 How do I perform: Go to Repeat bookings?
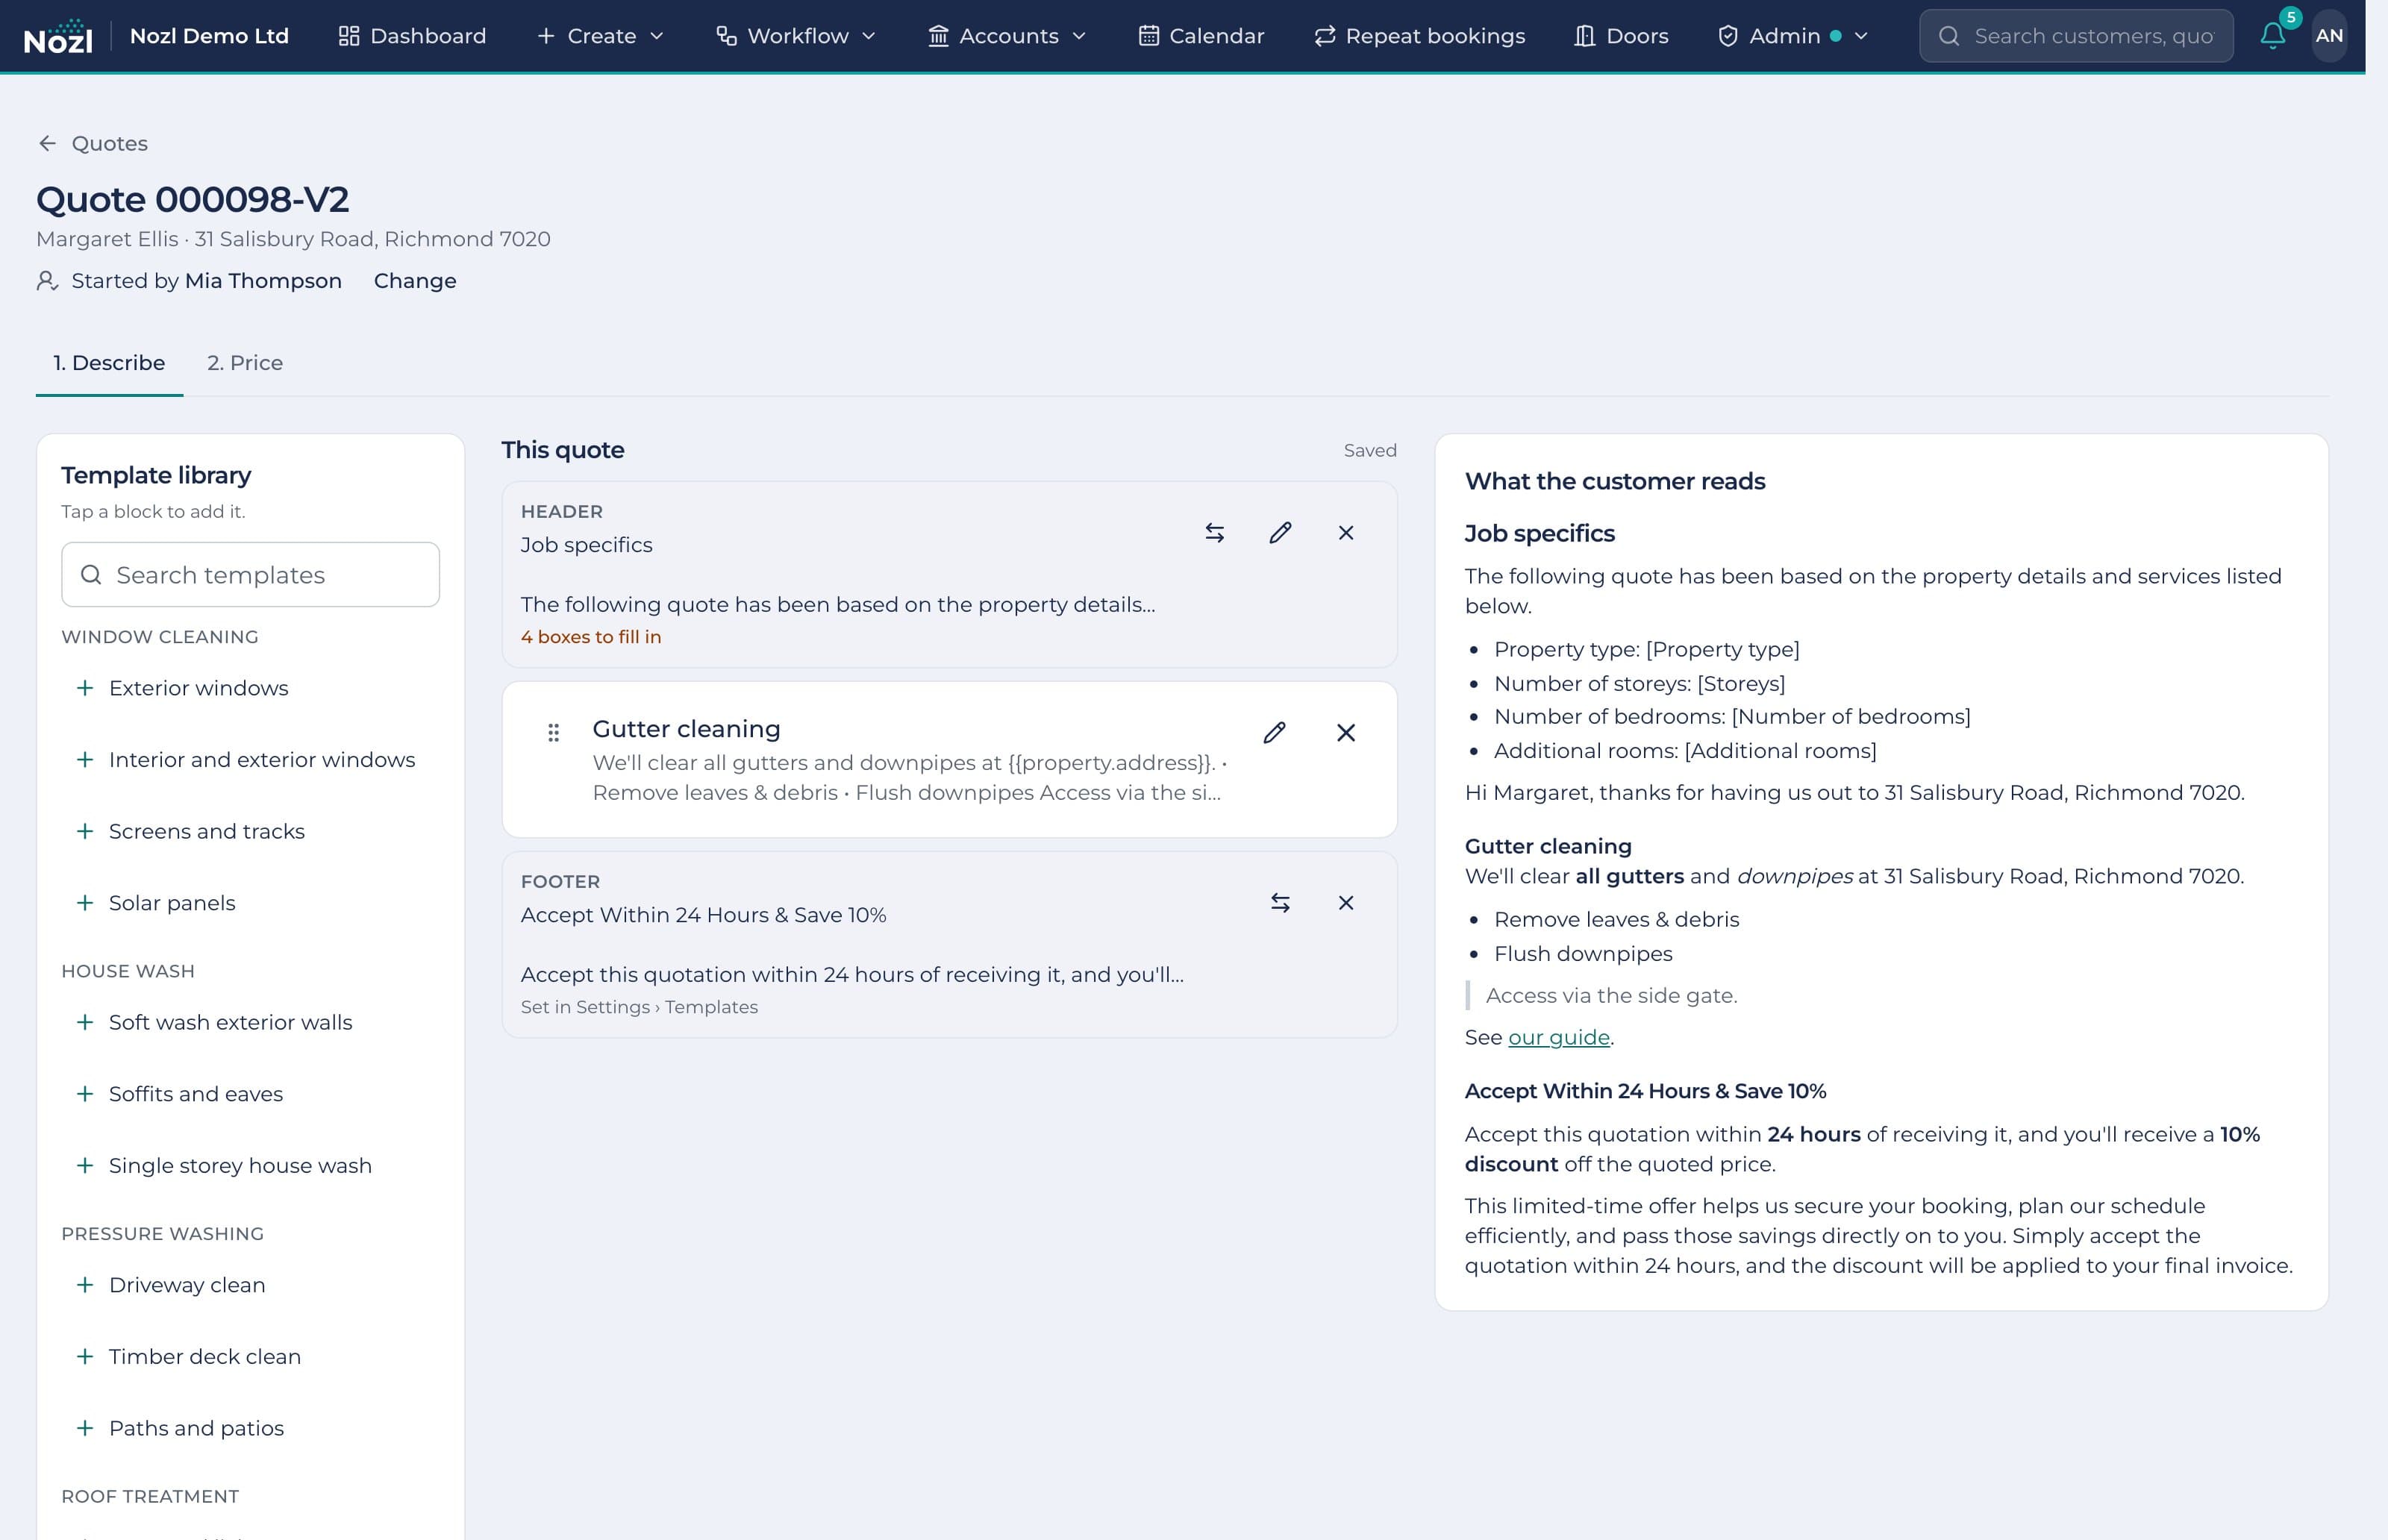(1419, 36)
